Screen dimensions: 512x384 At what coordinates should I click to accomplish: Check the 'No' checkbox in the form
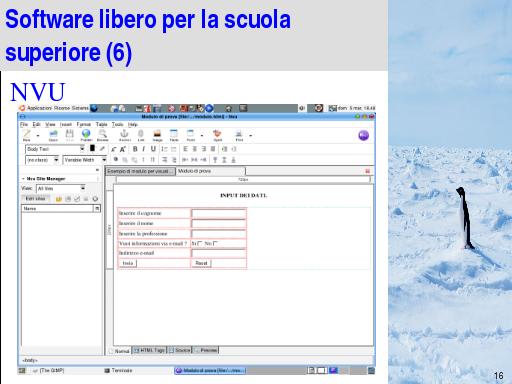click(215, 243)
